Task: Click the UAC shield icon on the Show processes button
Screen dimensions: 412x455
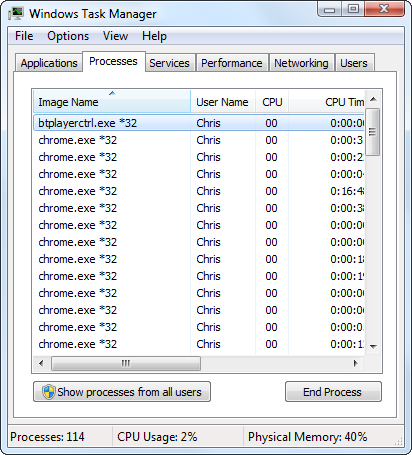Action: pyautogui.click(x=49, y=392)
